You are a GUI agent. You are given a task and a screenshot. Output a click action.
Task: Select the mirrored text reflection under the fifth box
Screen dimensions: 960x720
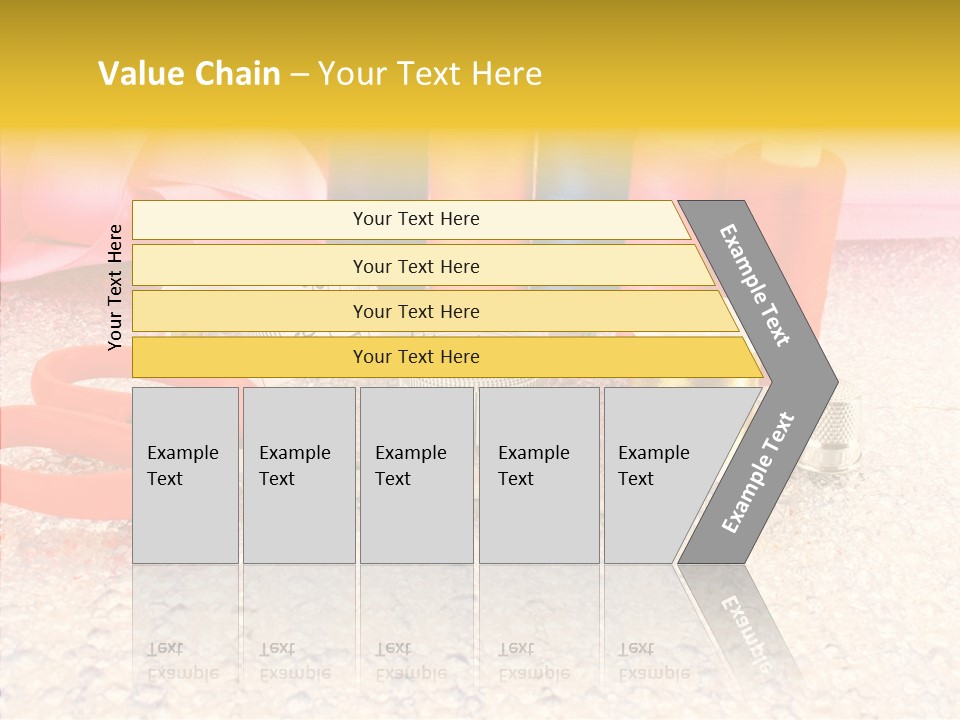(x=654, y=661)
